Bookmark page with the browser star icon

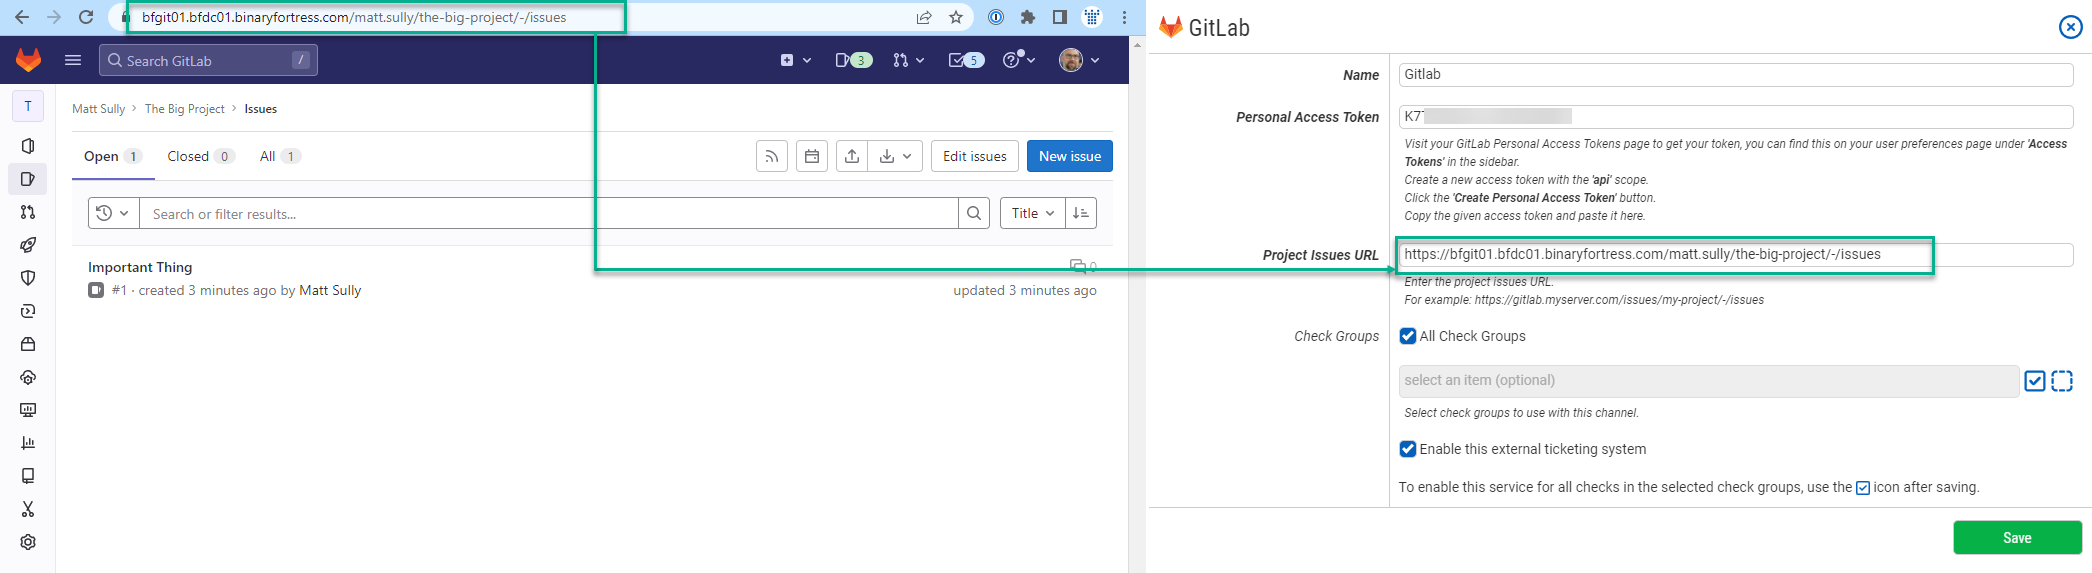pyautogui.click(x=956, y=17)
